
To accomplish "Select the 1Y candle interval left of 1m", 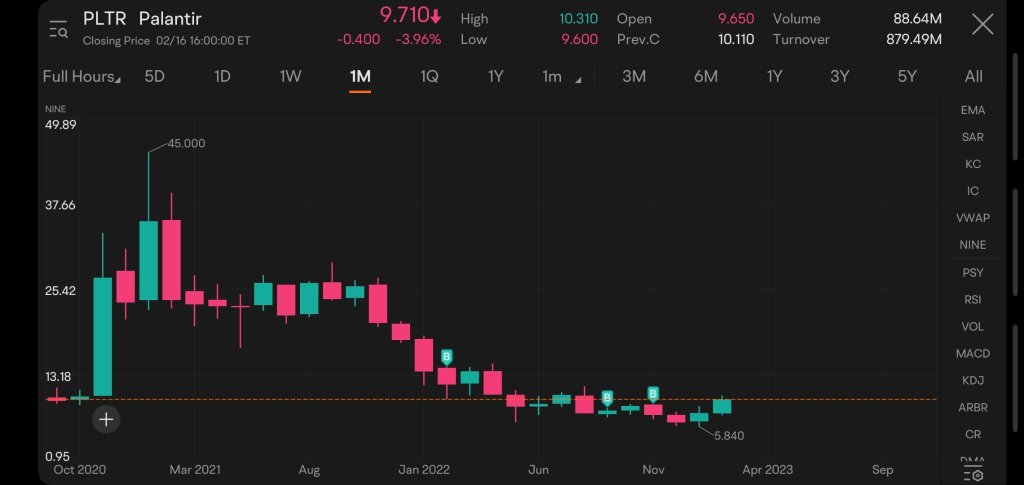I will (496, 76).
